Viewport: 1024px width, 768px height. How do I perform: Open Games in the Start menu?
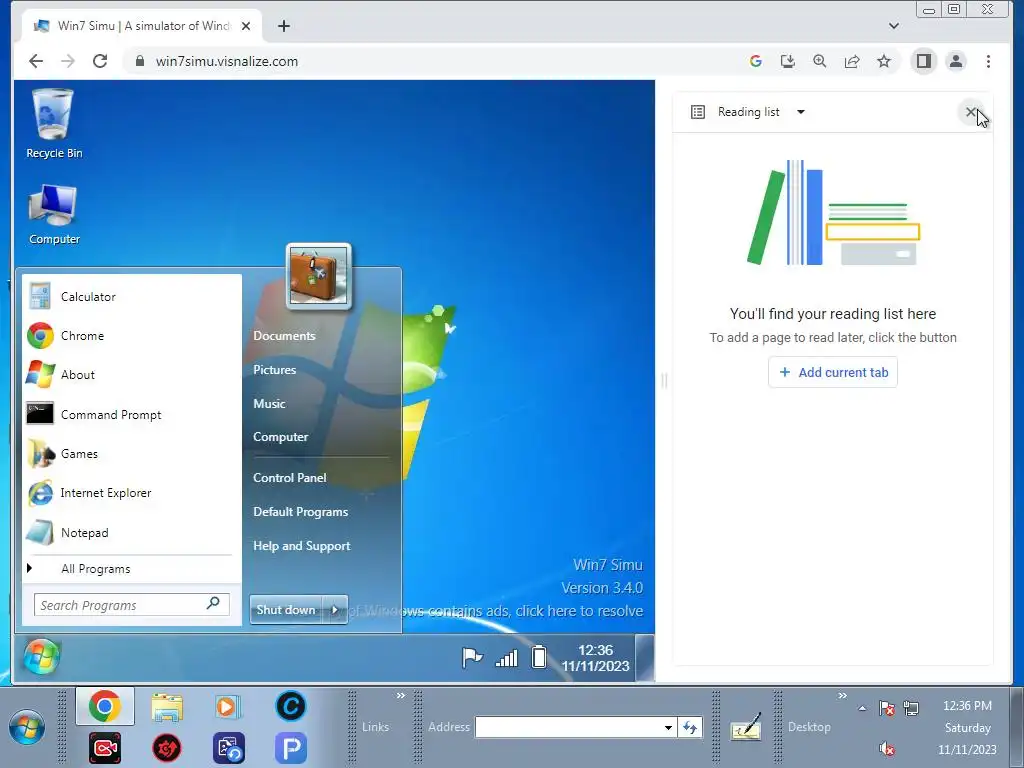click(x=133, y=453)
